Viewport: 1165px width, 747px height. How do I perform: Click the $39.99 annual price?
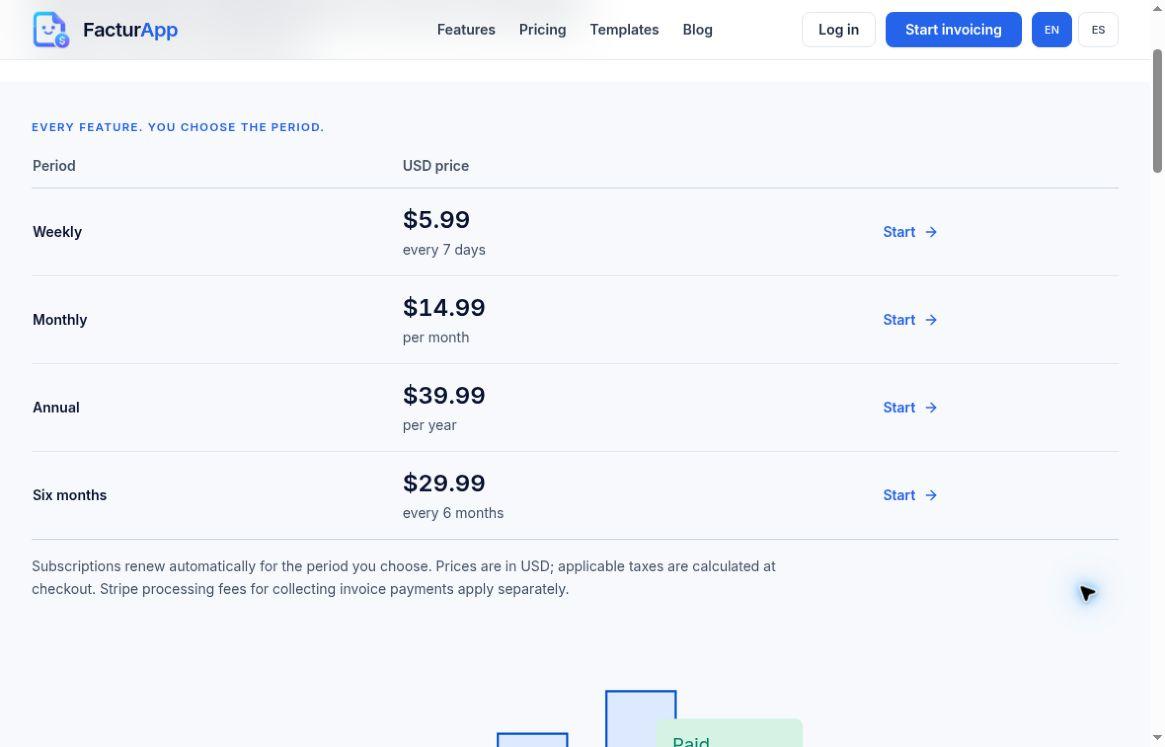point(444,395)
